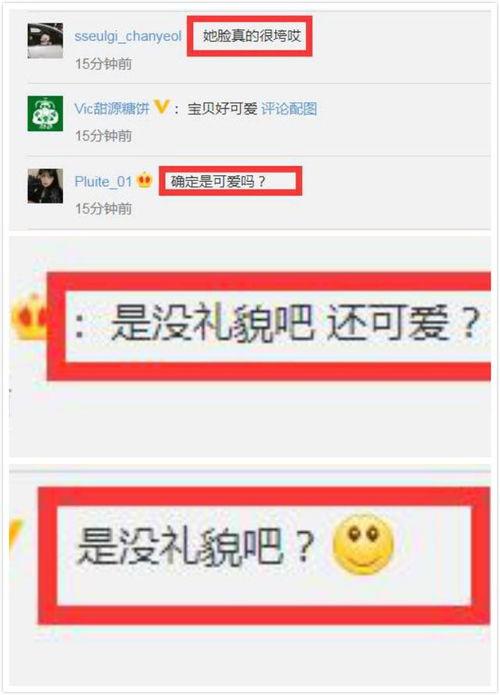
Task: Select the comment 她脸真的很垮哎
Action: pyautogui.click(x=252, y=36)
